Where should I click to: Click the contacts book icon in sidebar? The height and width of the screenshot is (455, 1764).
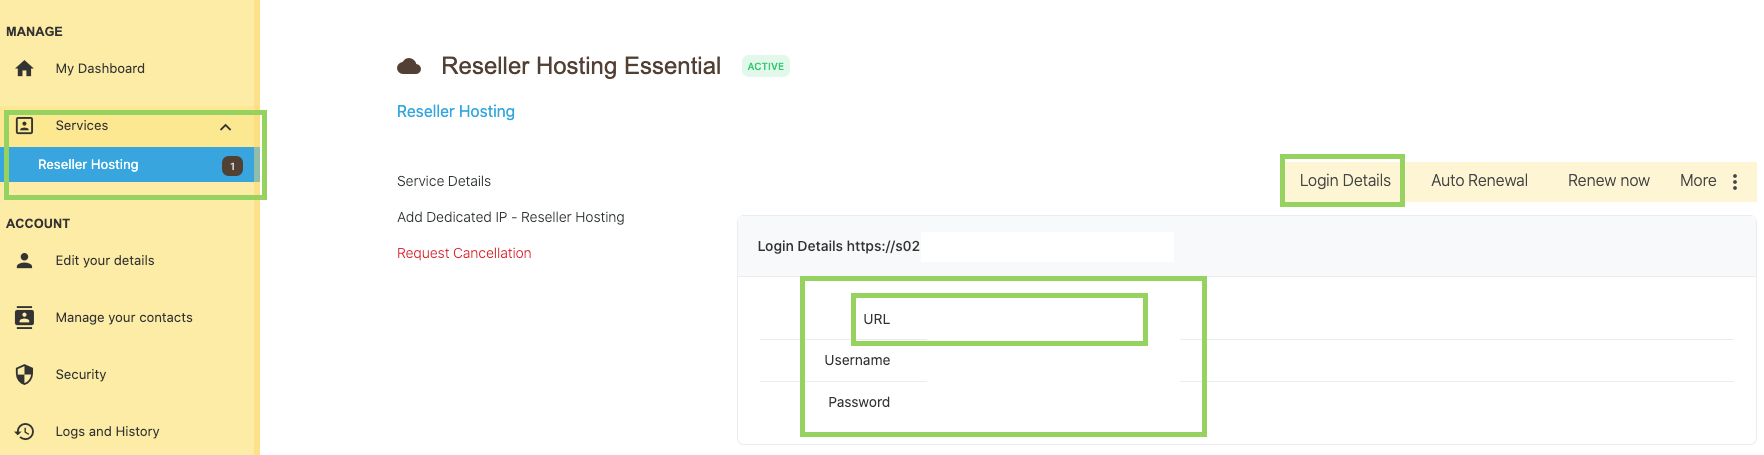tap(25, 317)
